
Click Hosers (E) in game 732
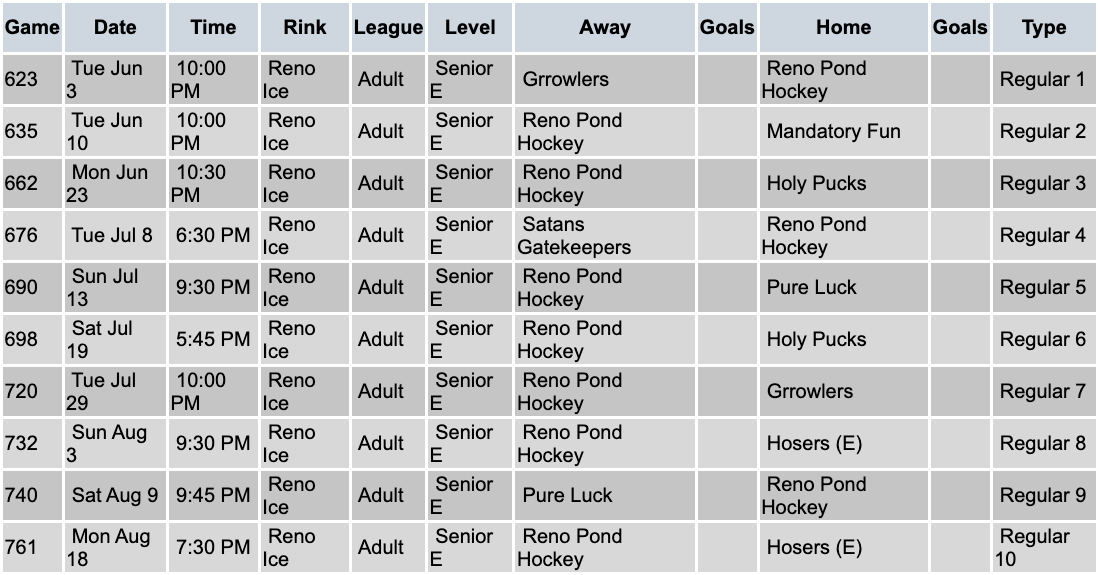(x=814, y=444)
